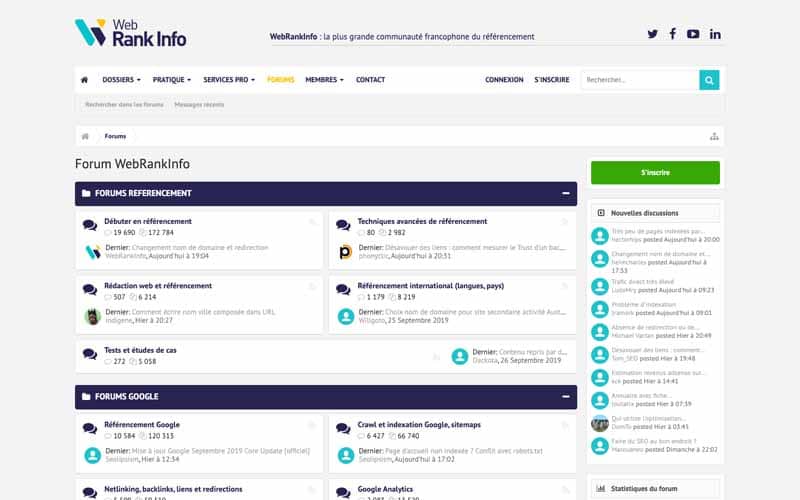Click the Rédaction web forum chat icon
The image size is (800, 500).
click(90, 289)
